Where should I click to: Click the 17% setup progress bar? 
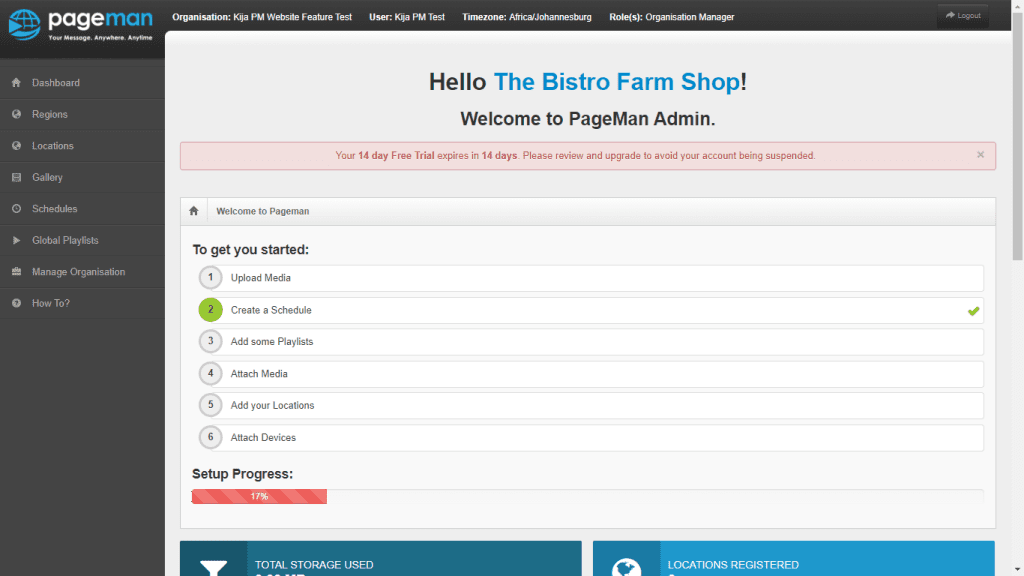coord(258,496)
